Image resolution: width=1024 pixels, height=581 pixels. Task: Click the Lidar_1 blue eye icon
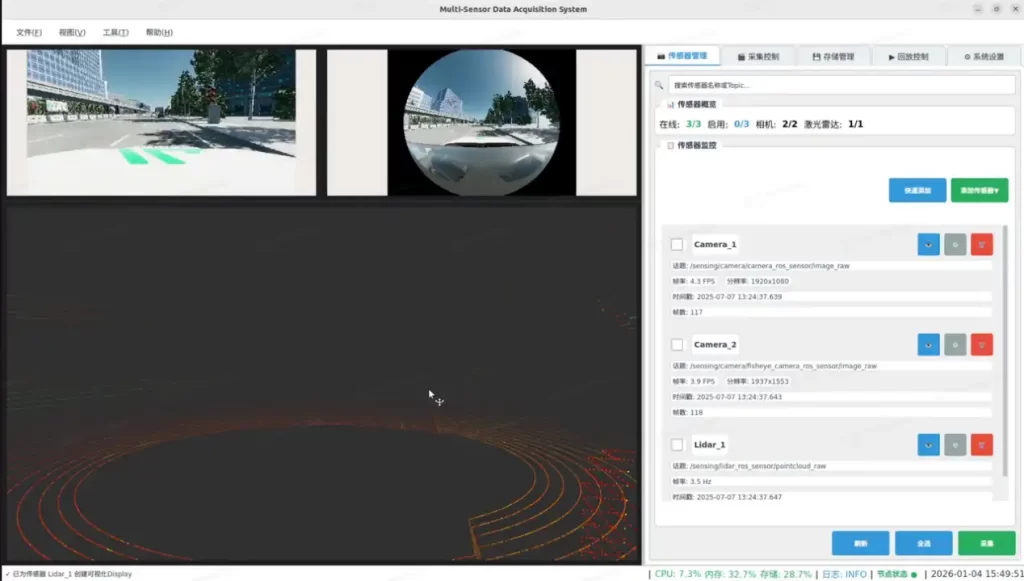pos(928,444)
